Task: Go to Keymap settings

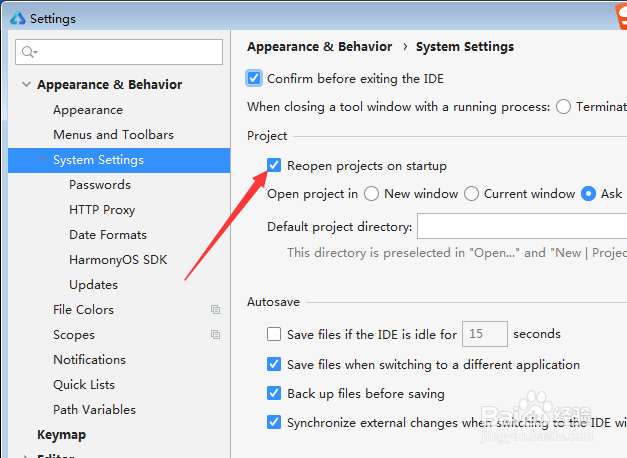Action: tap(62, 435)
